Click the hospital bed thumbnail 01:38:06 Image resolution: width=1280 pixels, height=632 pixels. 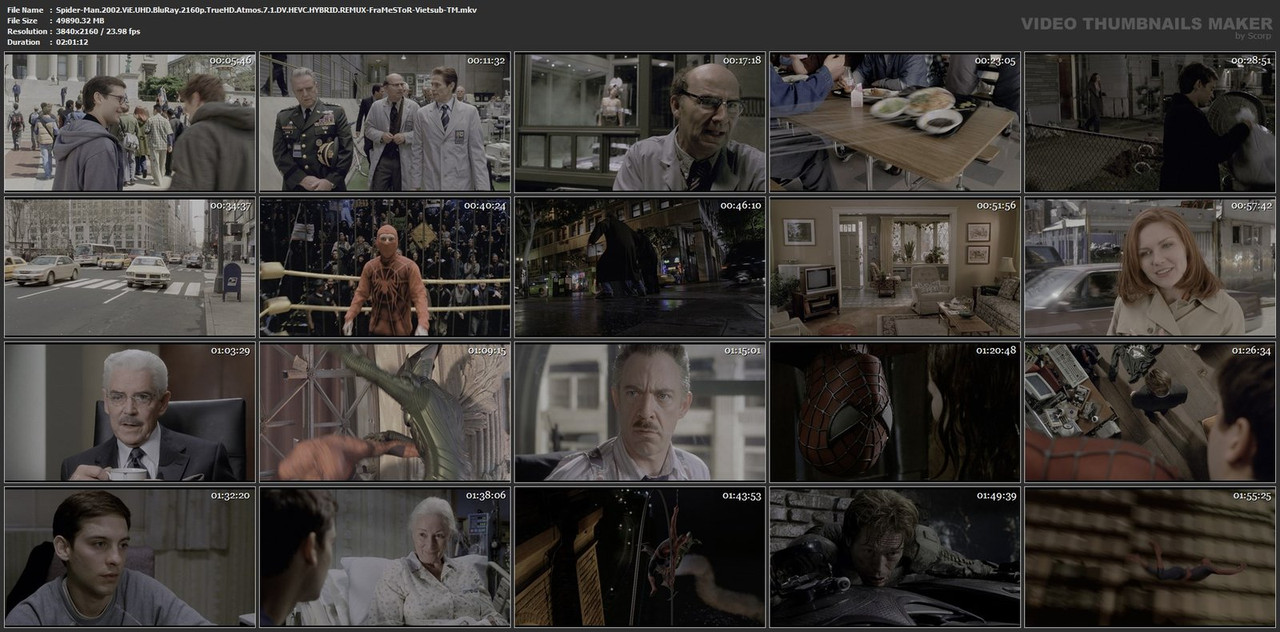pos(385,557)
